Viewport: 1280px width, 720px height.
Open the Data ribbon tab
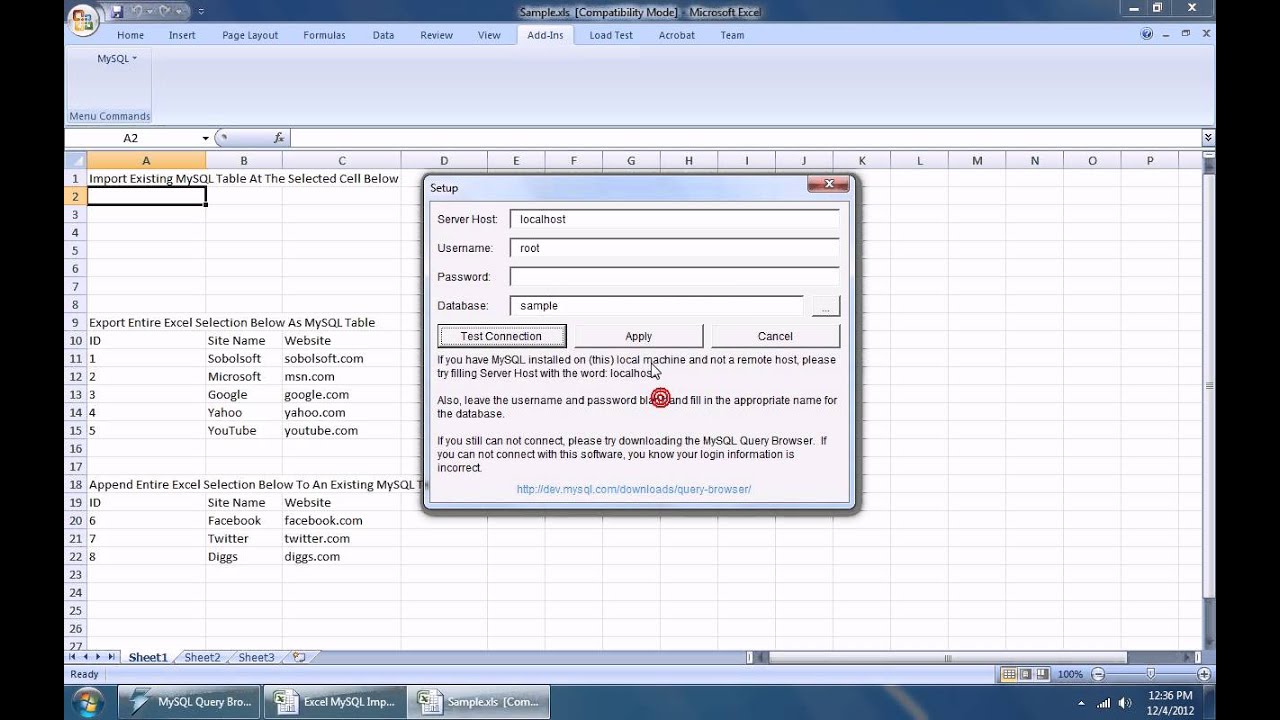pyautogui.click(x=383, y=35)
